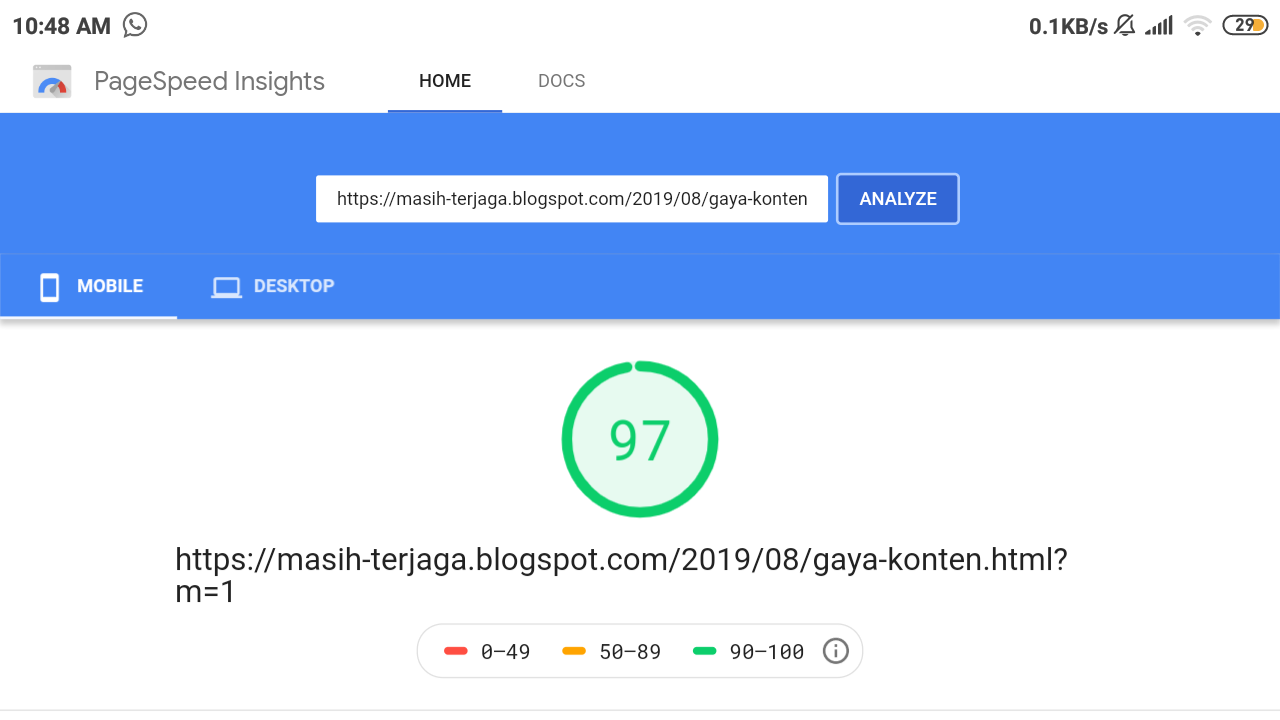Click the green 90–100 legend item
The height and width of the screenshot is (720, 1280).
pyautogui.click(x=748, y=652)
